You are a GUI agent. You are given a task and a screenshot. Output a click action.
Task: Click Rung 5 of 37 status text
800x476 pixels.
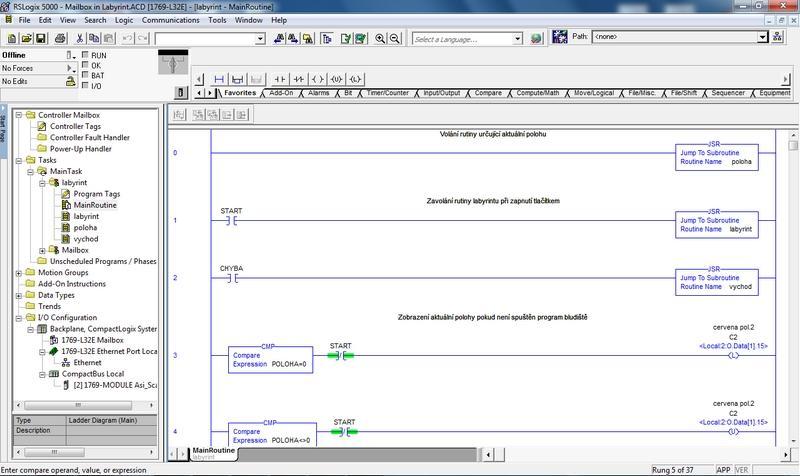coord(672,470)
